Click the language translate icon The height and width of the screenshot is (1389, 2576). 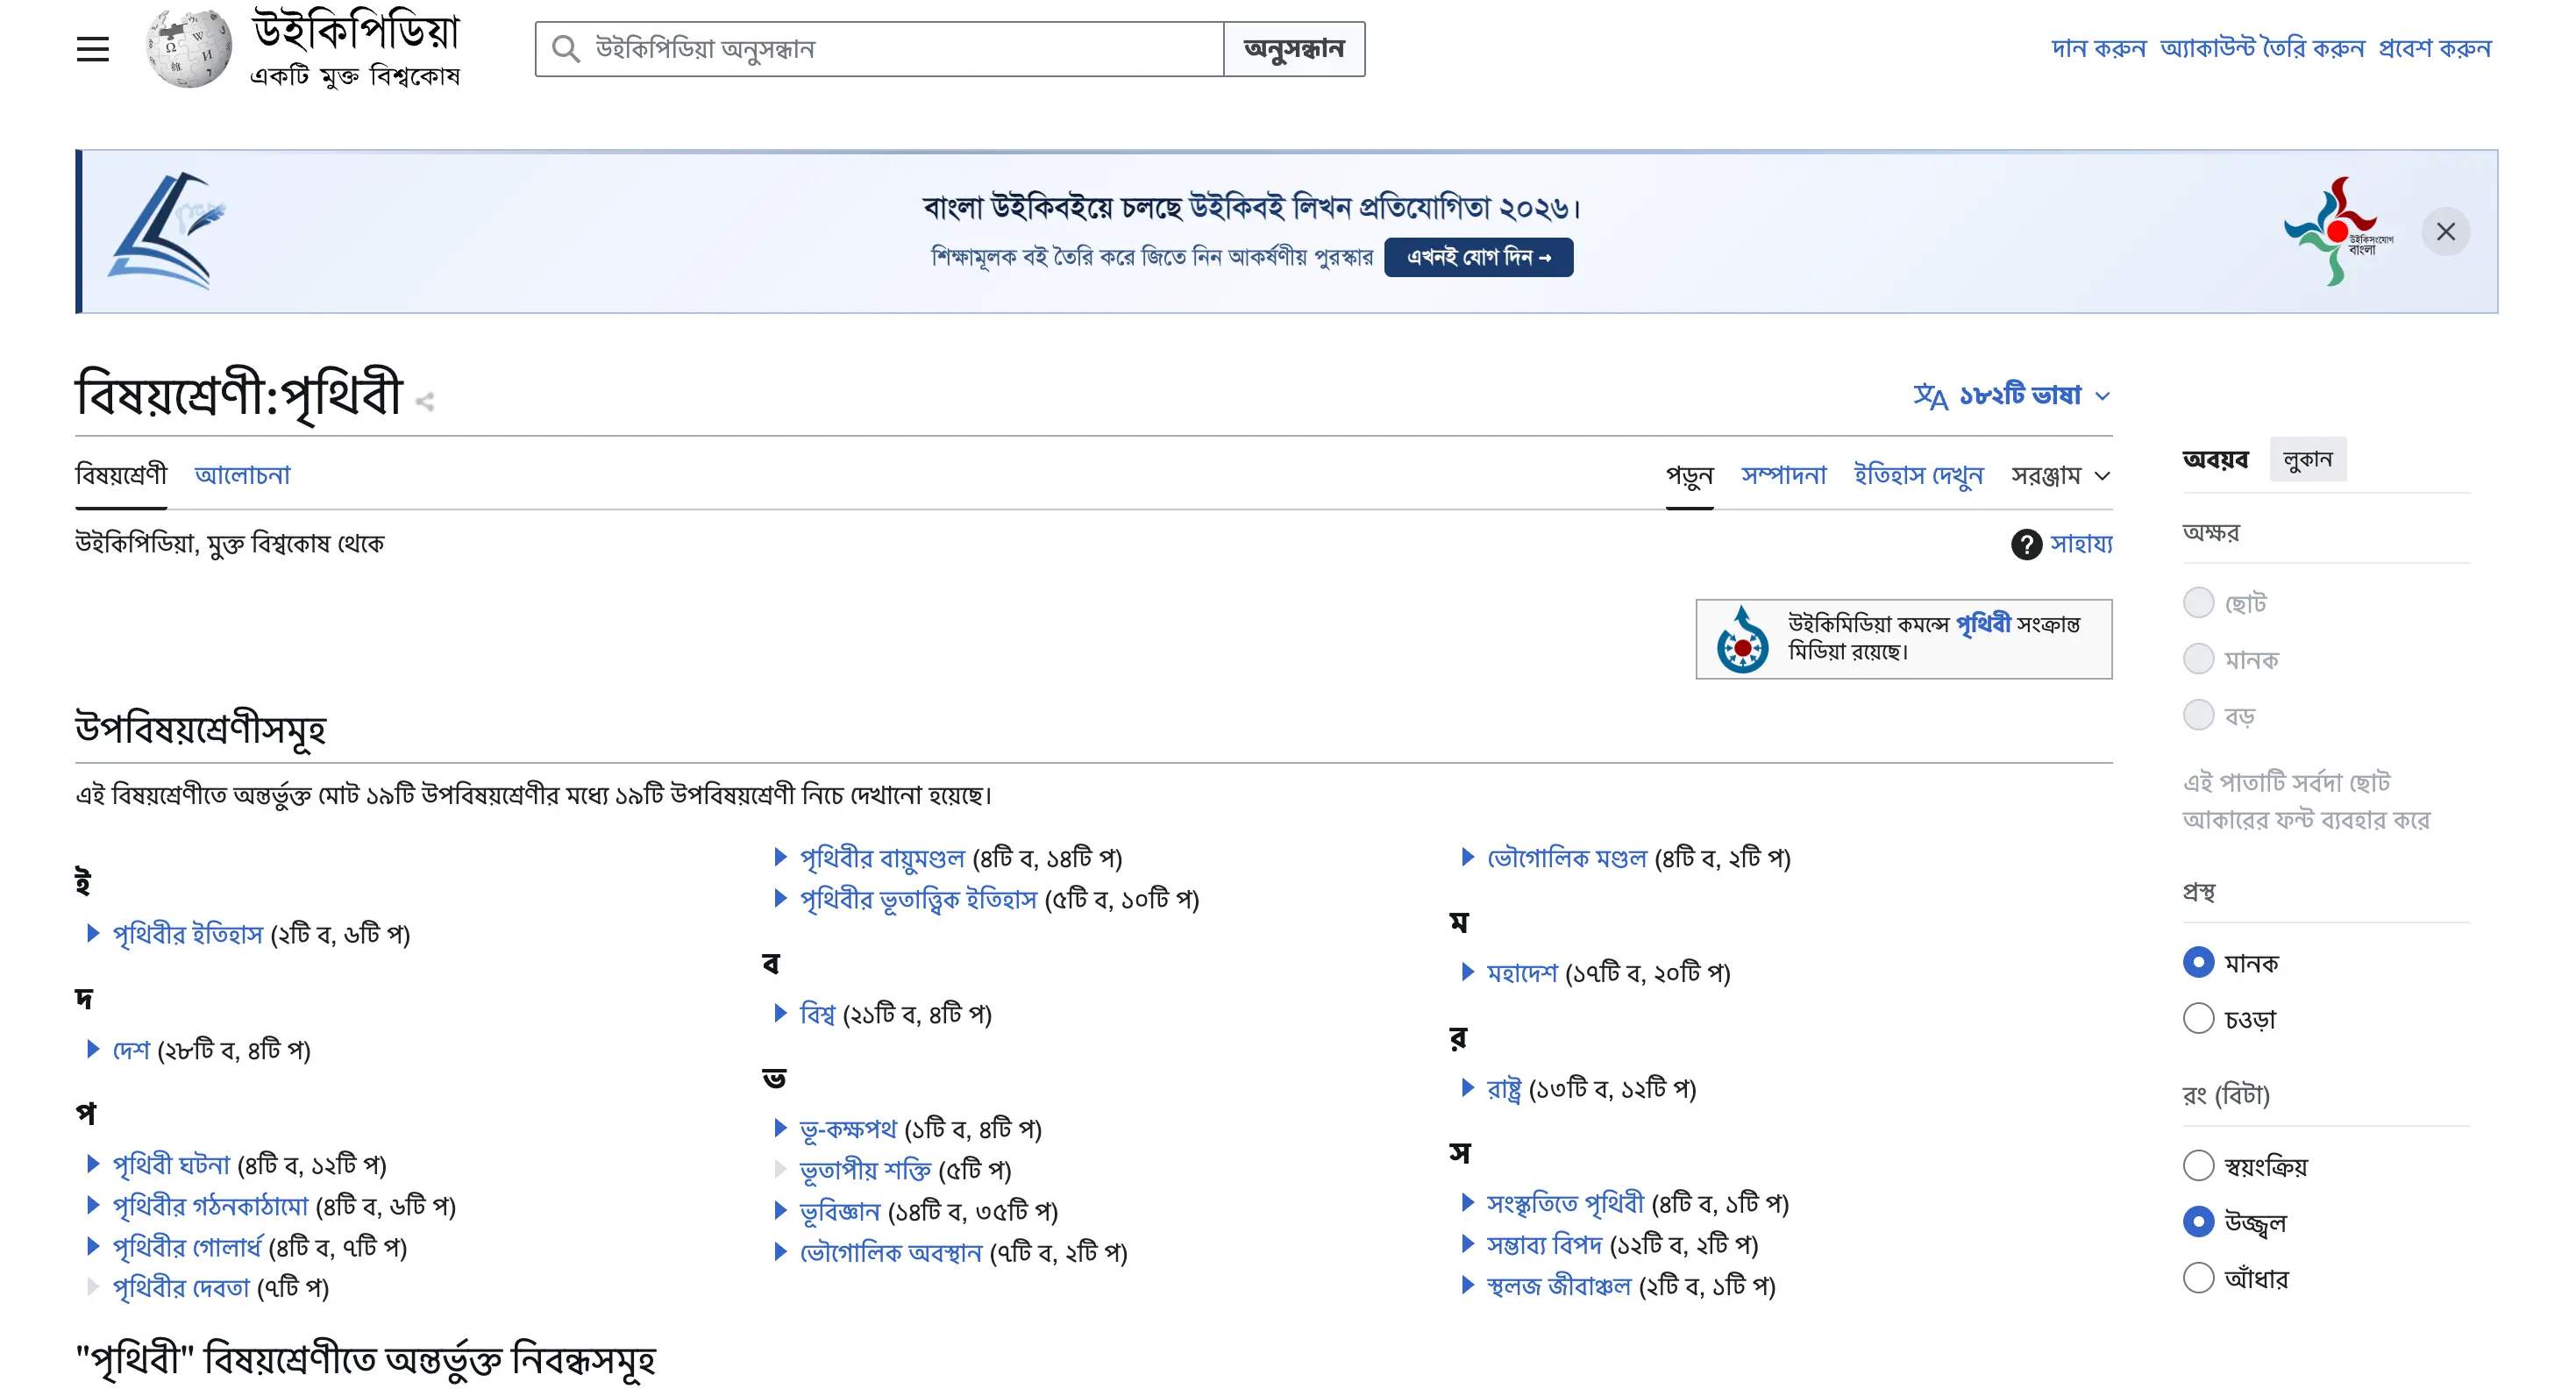(1930, 396)
